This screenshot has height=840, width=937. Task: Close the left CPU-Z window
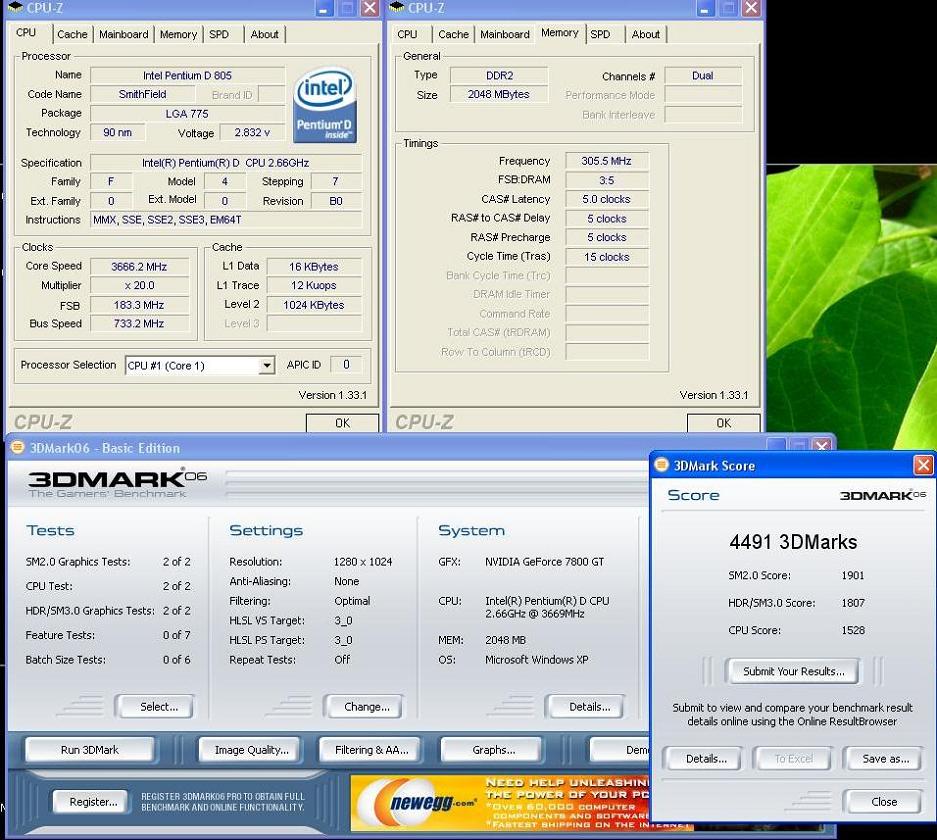pyautogui.click(x=370, y=8)
